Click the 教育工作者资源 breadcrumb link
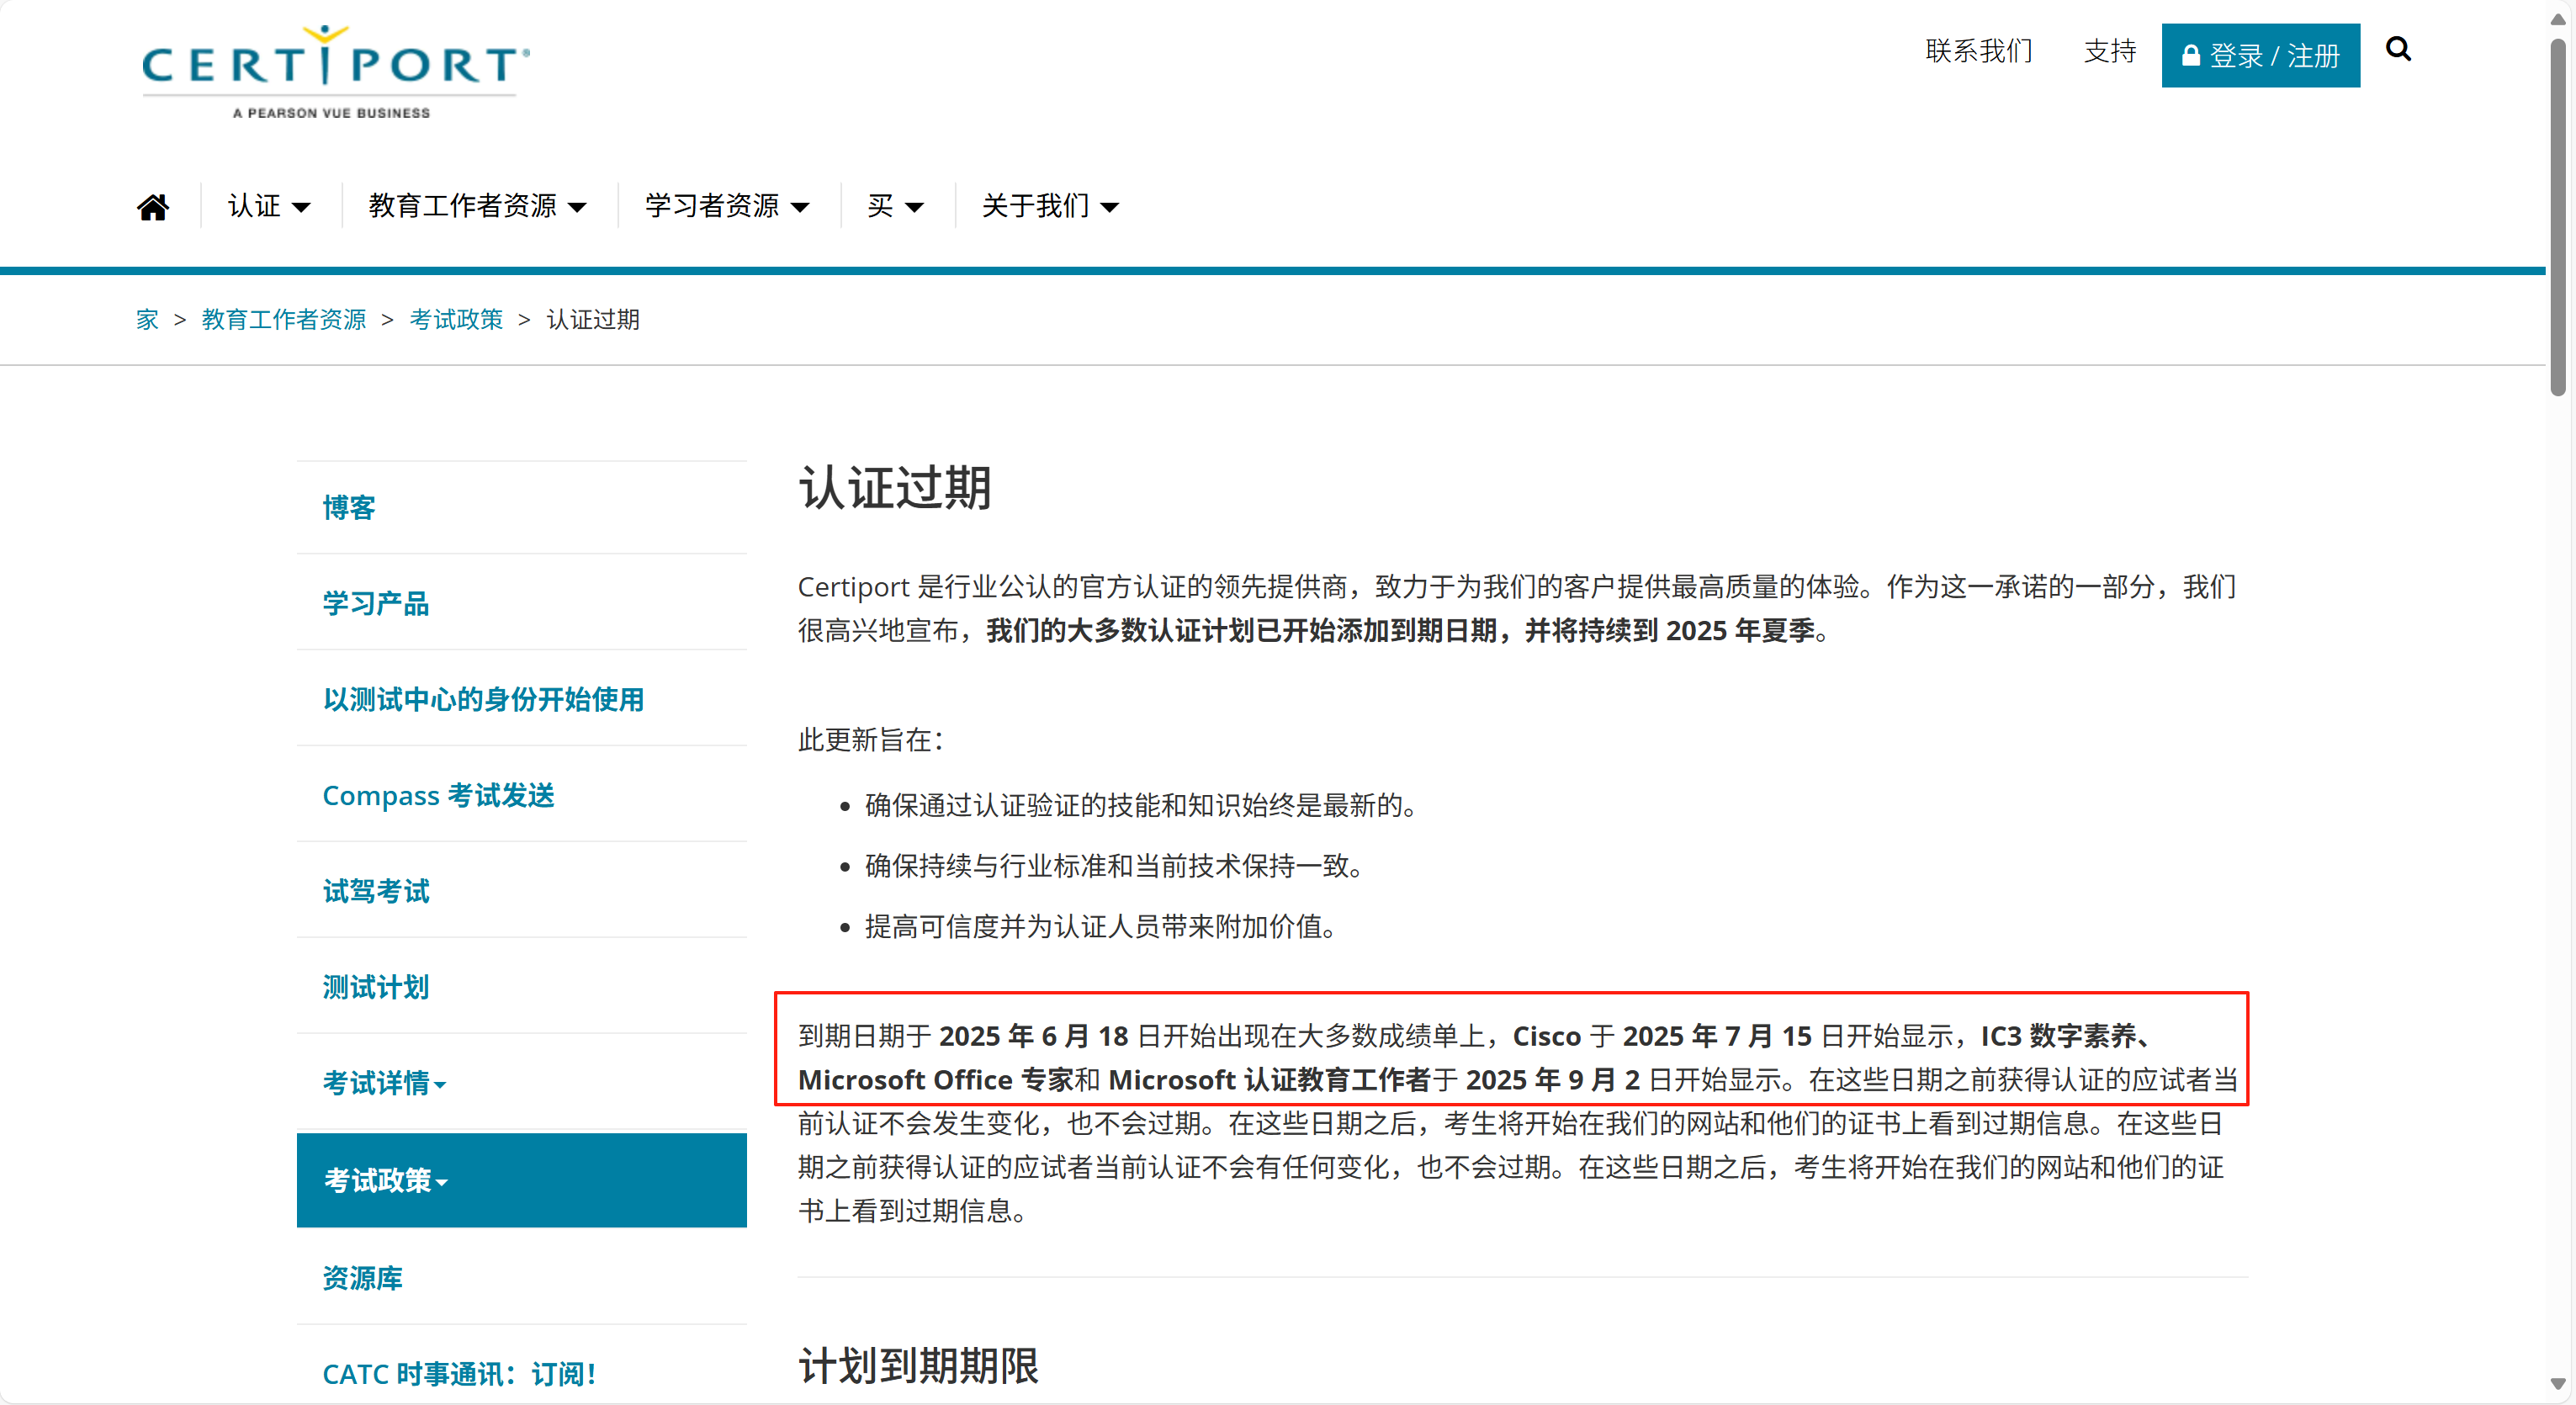The image size is (2576, 1405). click(284, 319)
